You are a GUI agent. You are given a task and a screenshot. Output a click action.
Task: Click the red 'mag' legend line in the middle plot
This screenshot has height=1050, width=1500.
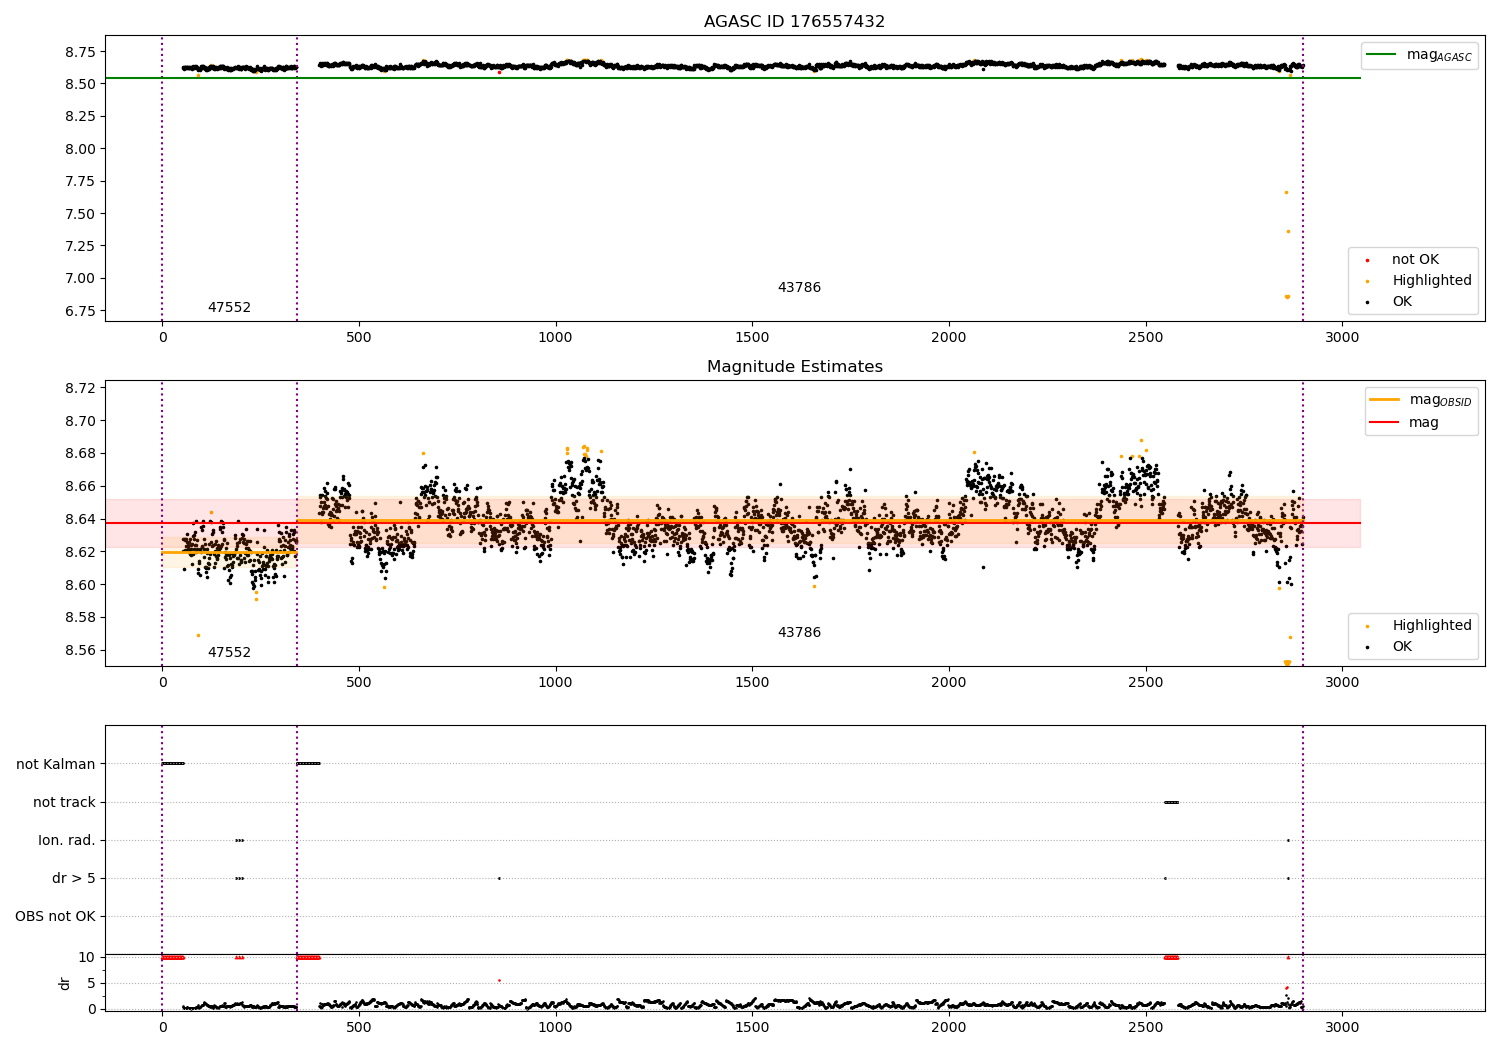point(1384,422)
